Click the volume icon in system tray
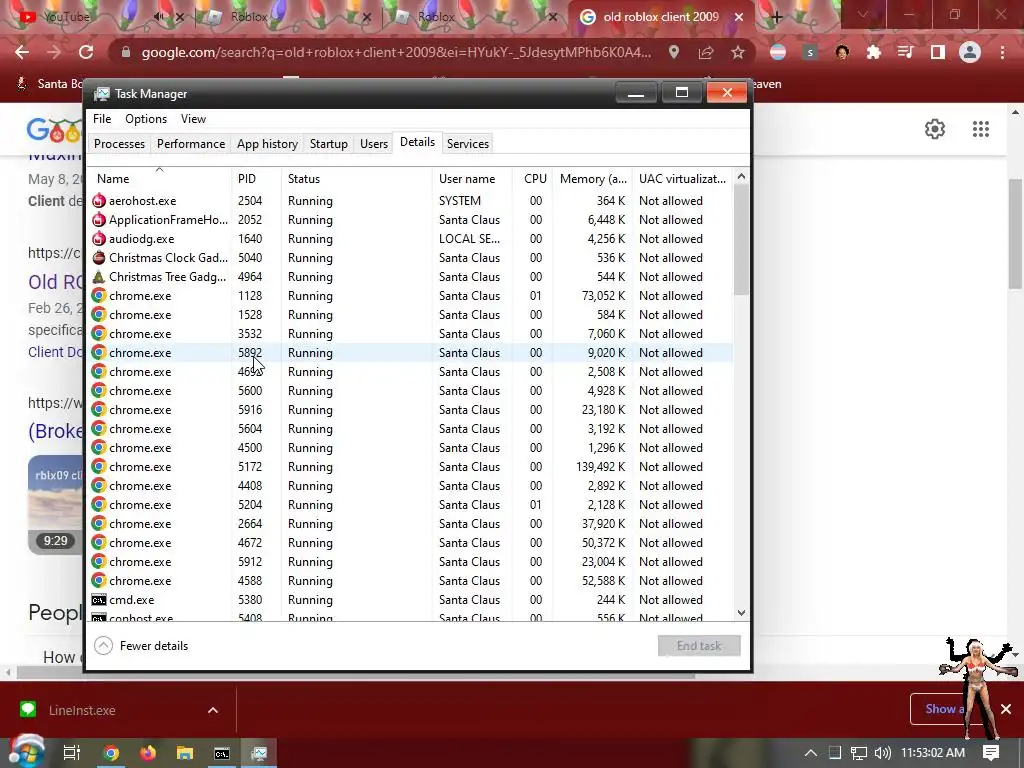This screenshot has width=1024, height=768. 883,753
